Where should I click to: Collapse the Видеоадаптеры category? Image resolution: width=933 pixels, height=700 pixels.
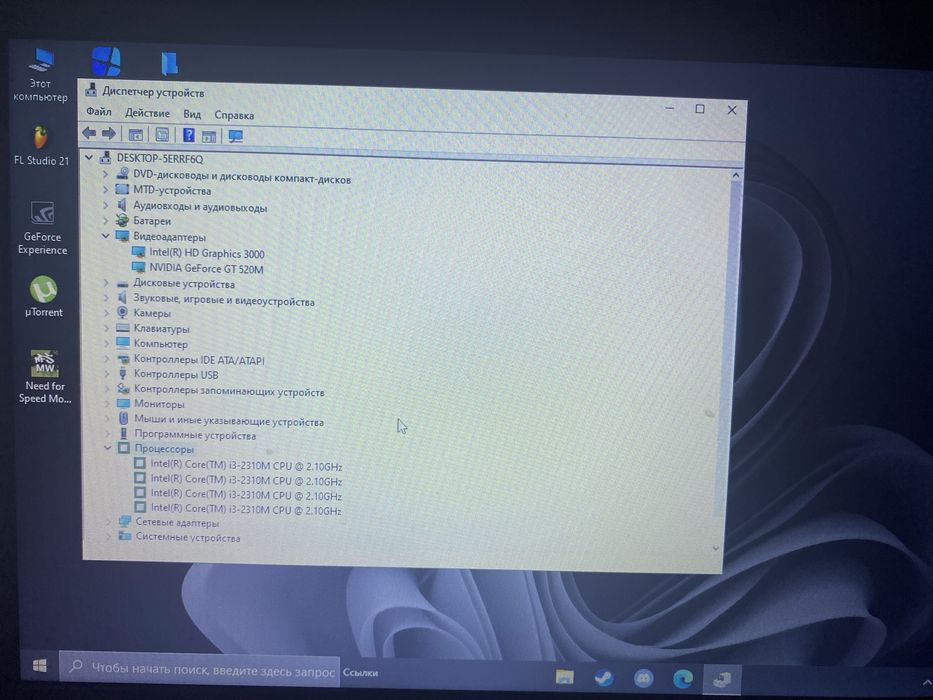105,236
